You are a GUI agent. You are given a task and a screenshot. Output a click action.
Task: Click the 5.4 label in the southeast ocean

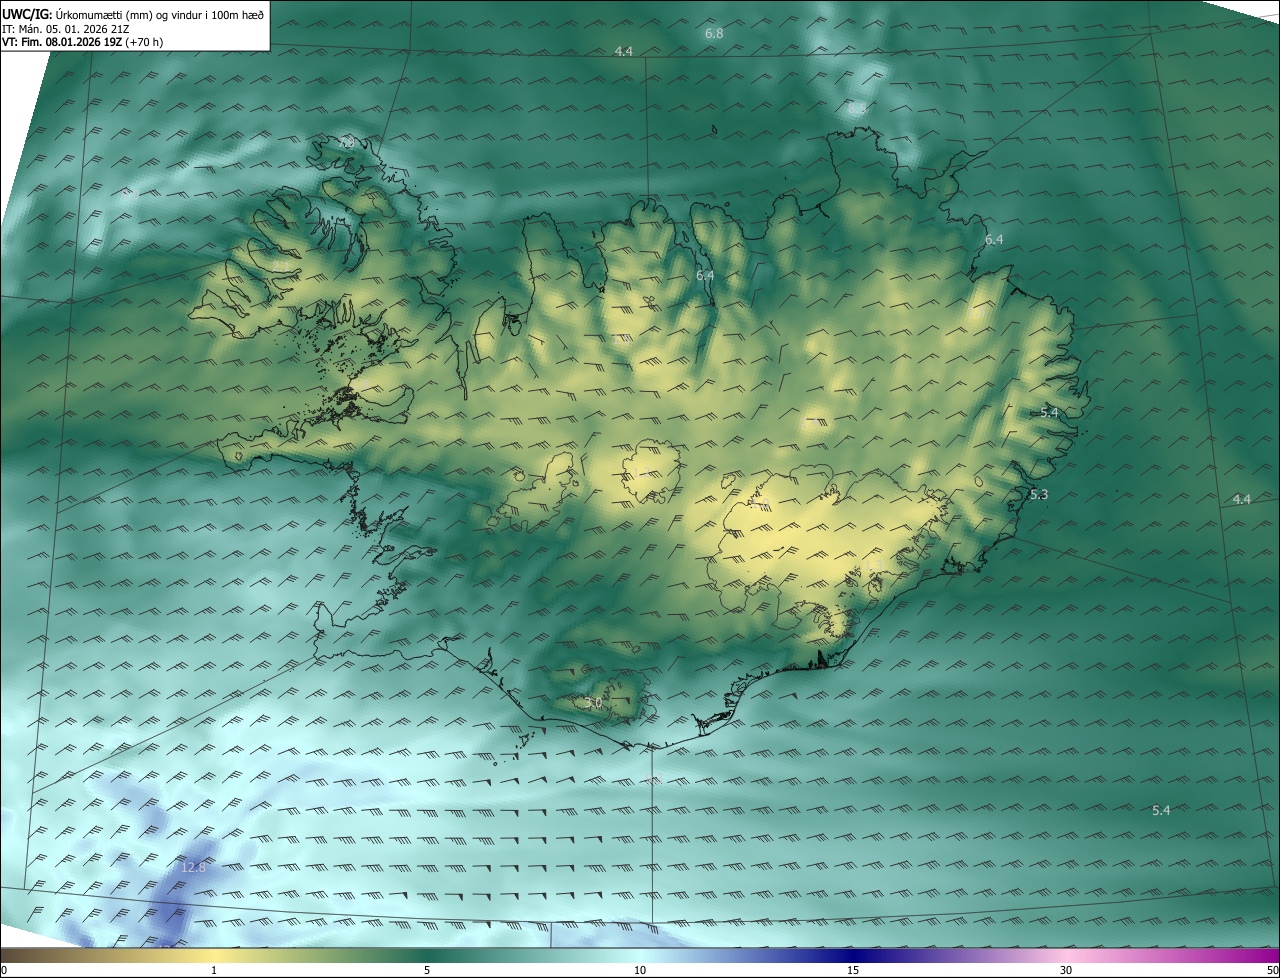pyautogui.click(x=1161, y=810)
